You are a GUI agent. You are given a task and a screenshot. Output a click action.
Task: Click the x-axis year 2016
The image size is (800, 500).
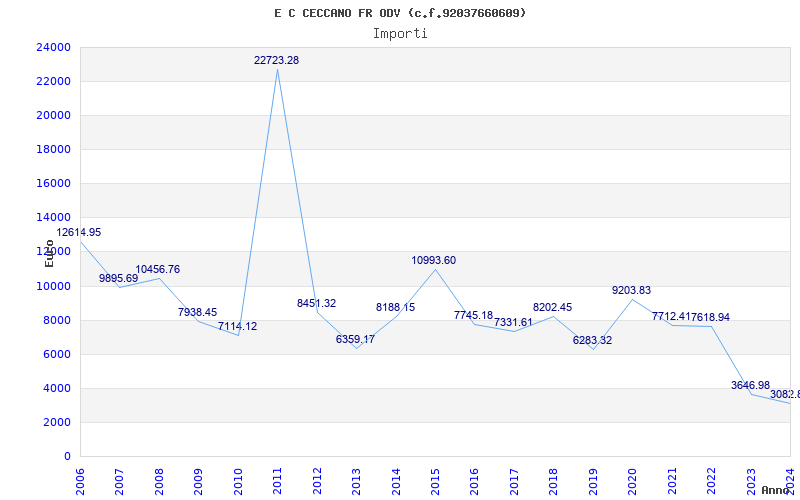(x=474, y=481)
